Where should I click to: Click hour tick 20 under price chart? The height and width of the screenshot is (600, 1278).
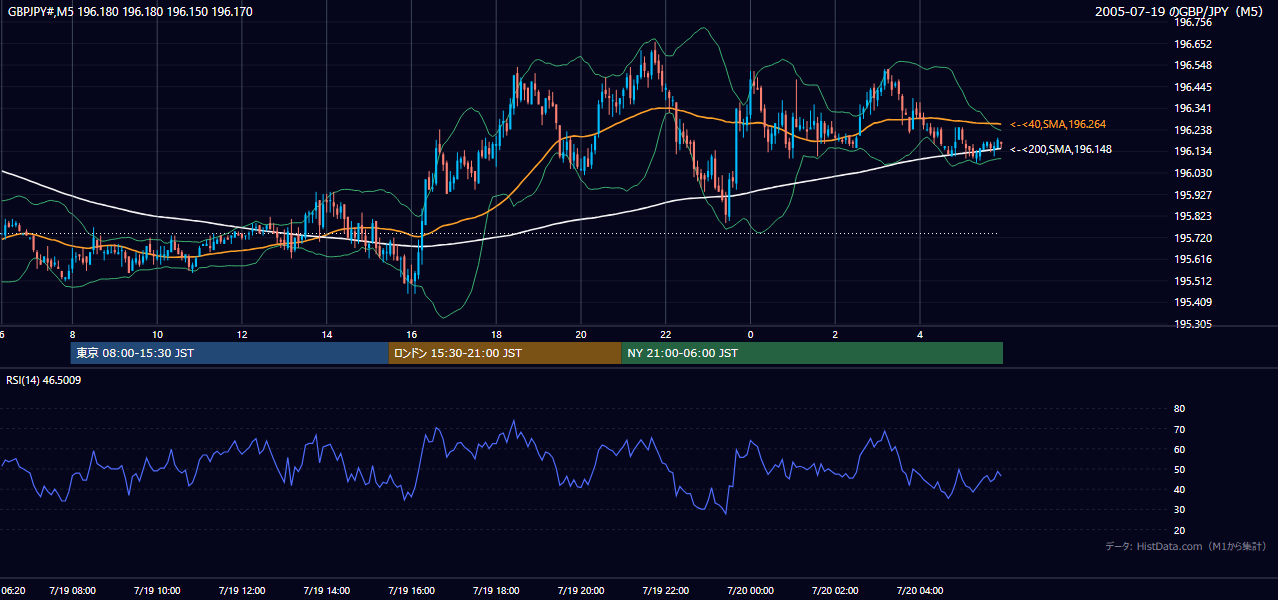click(x=581, y=334)
